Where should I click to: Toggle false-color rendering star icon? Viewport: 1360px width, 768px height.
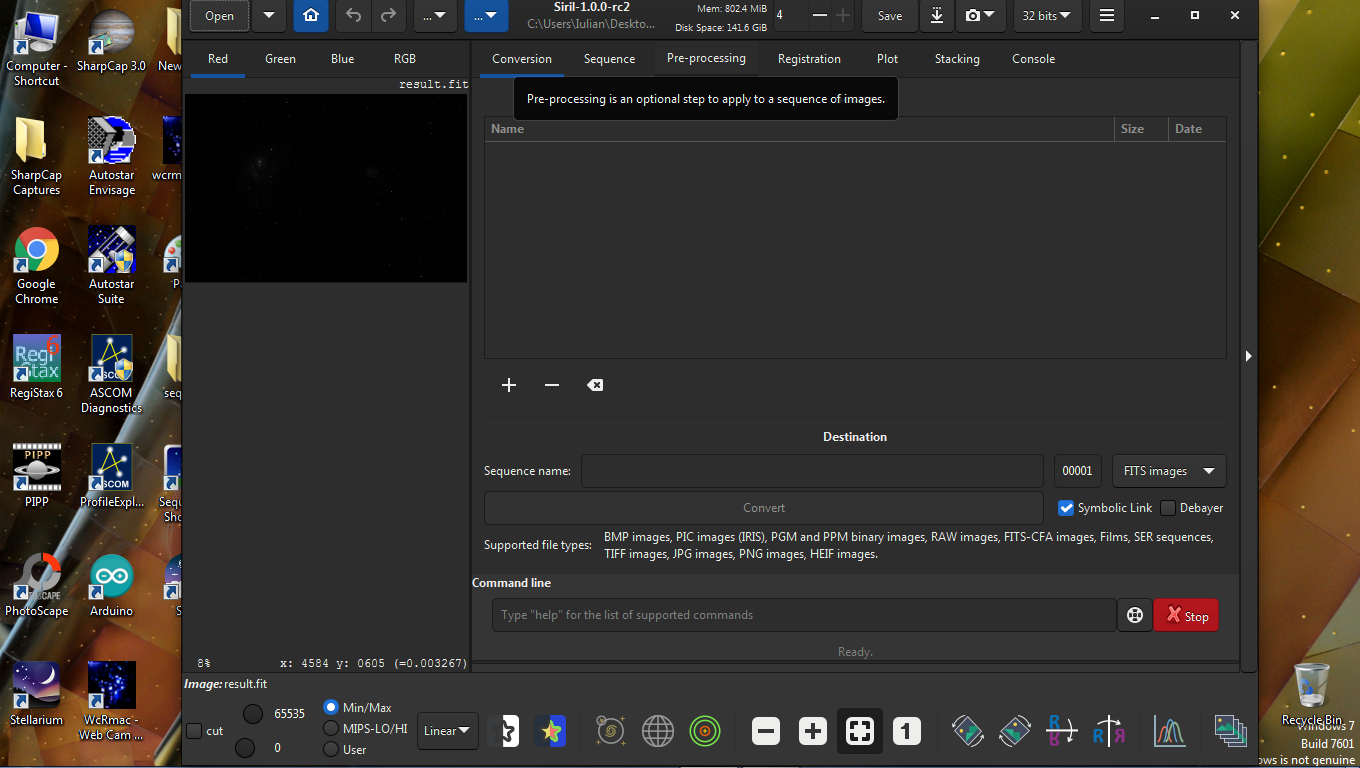click(549, 731)
